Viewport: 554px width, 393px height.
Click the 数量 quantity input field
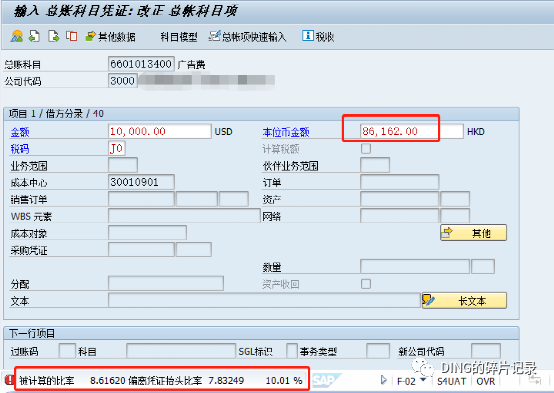pos(415,266)
